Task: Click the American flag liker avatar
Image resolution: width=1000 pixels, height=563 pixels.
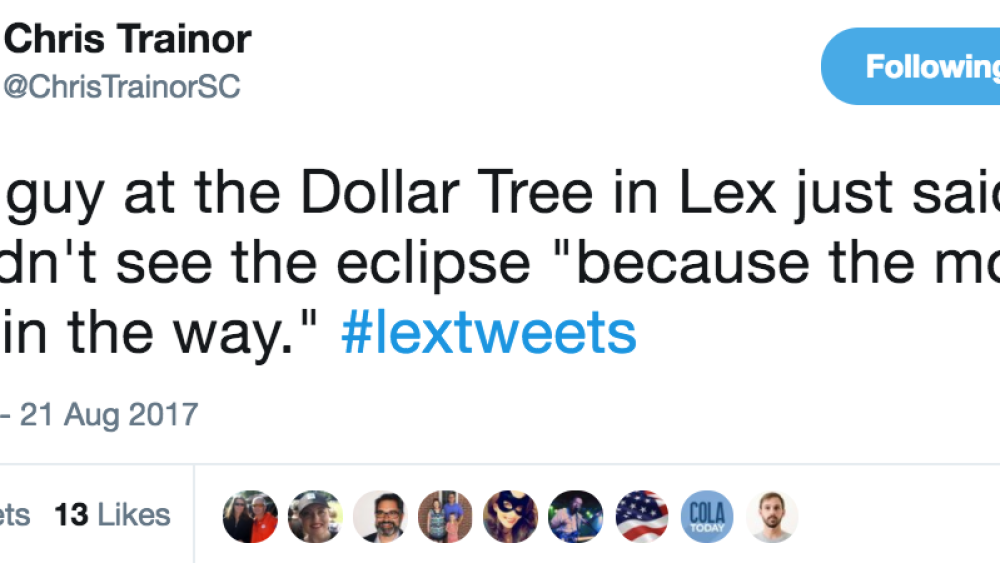Action: point(641,517)
